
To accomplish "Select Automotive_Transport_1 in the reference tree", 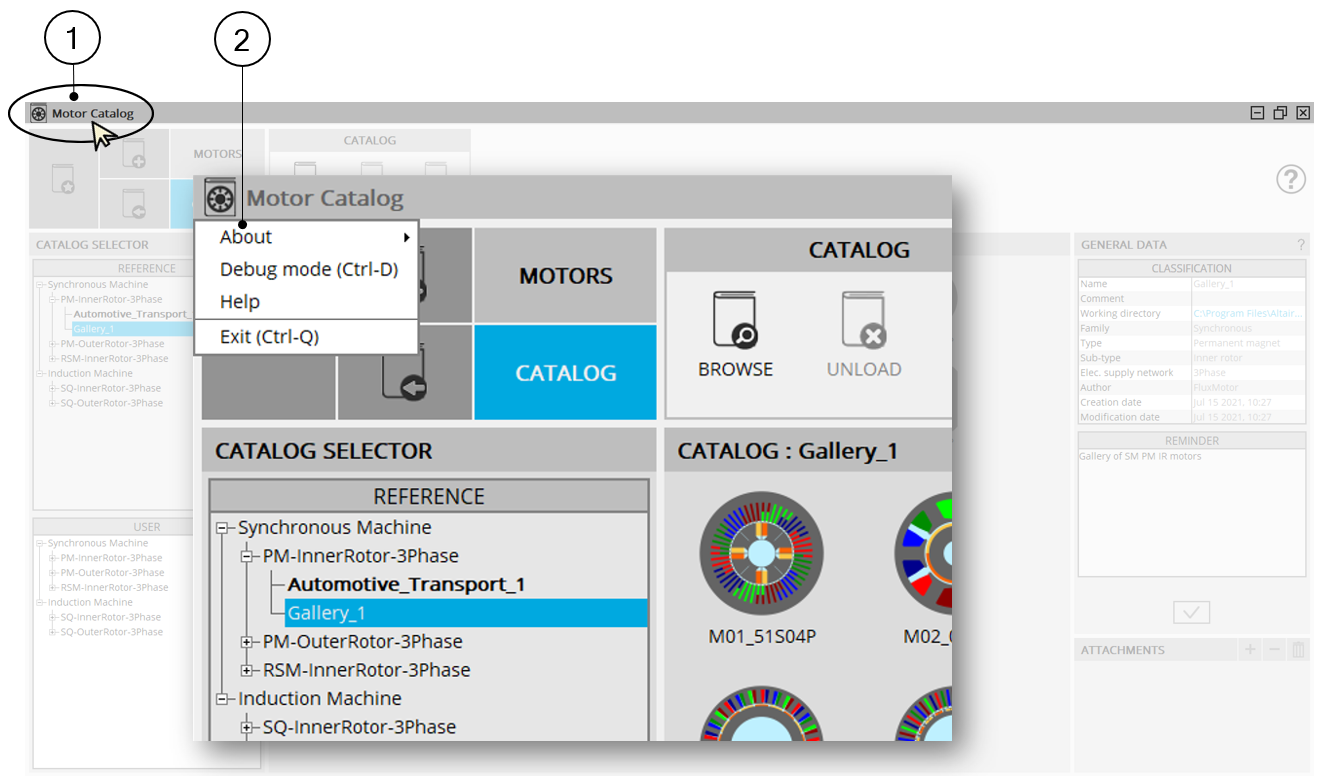I will 406,584.
